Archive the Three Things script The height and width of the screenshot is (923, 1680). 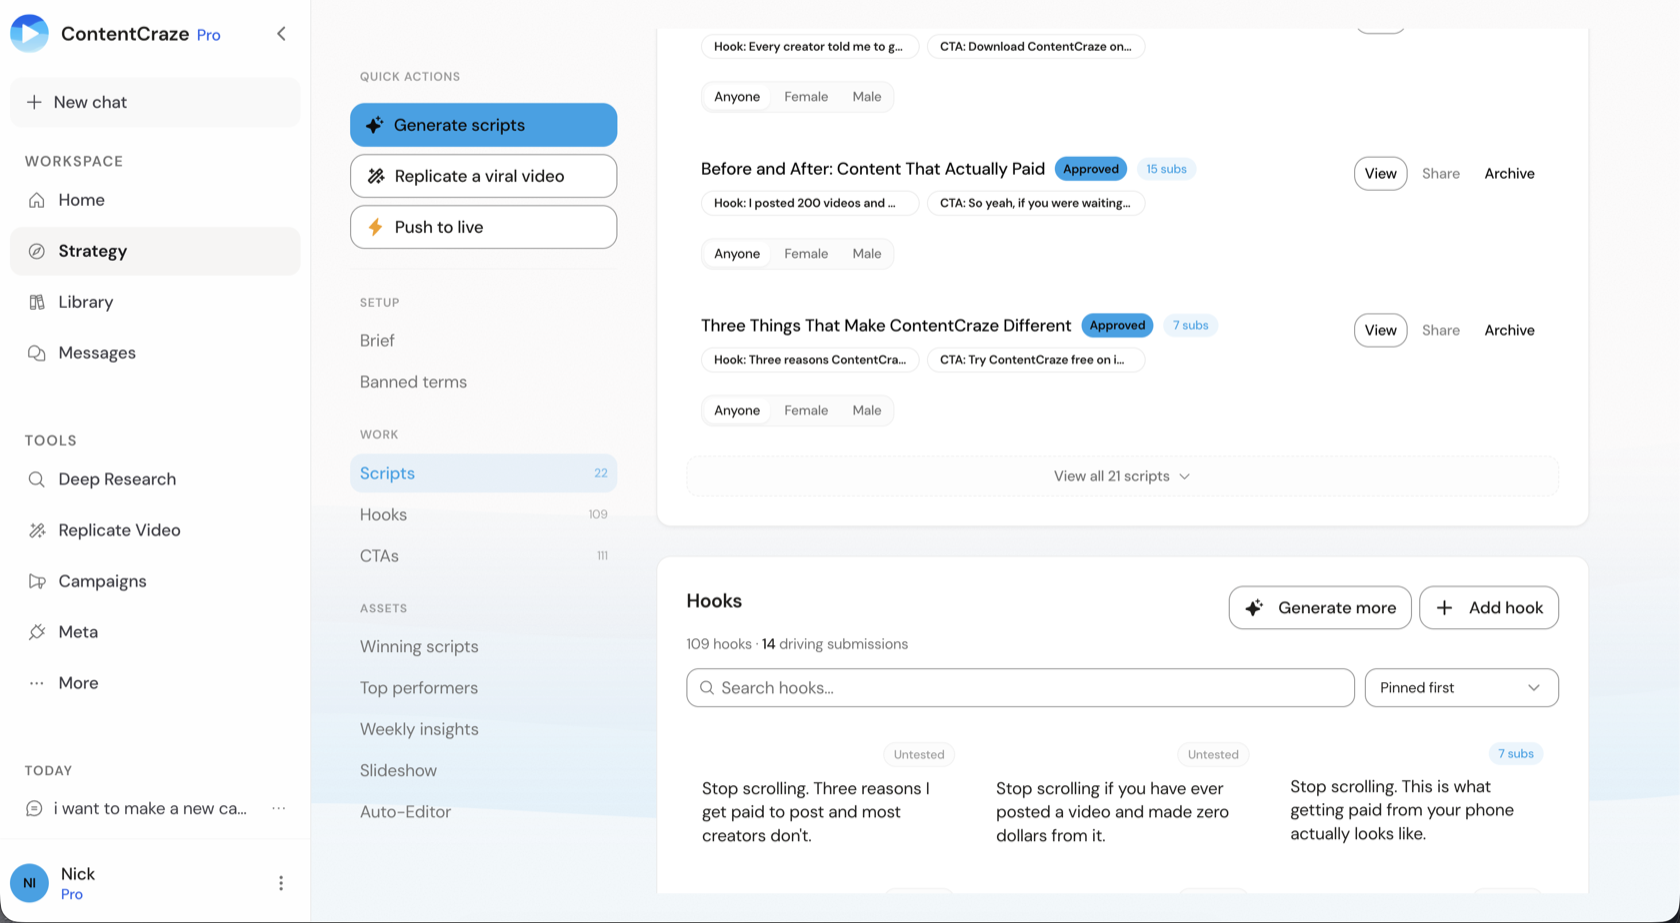pyautogui.click(x=1509, y=331)
